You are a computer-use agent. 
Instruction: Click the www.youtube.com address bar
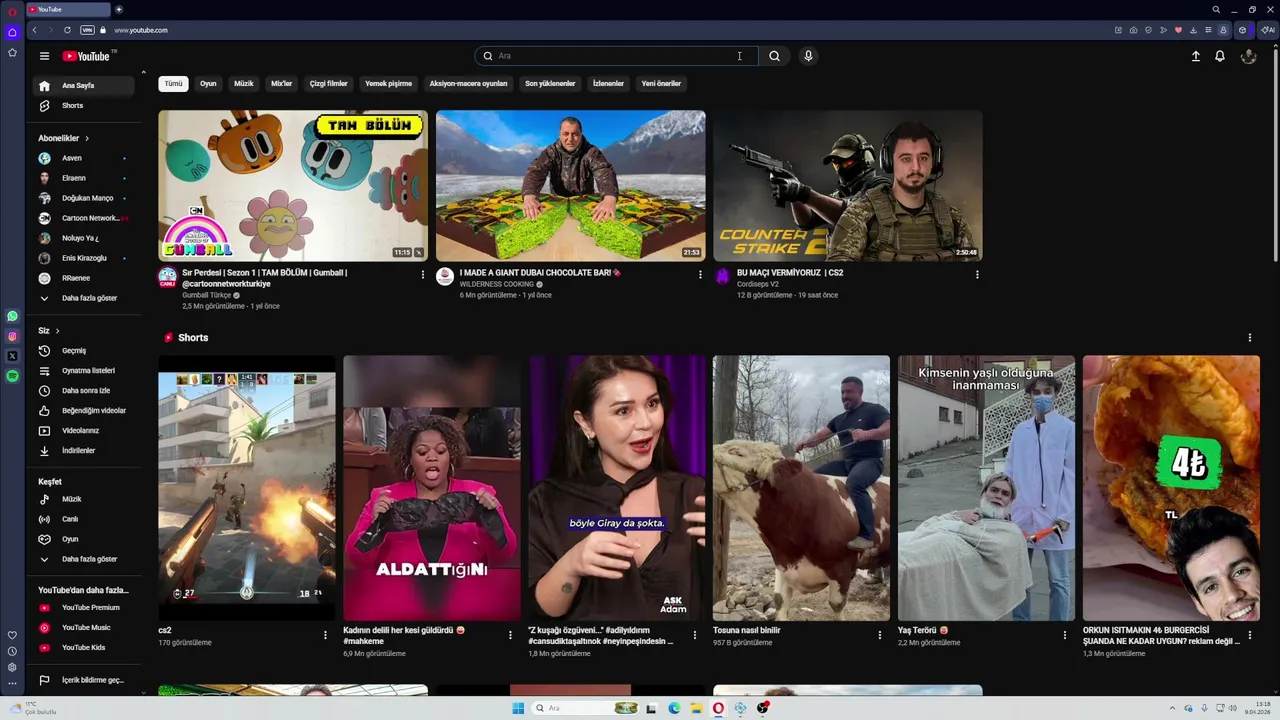141,30
